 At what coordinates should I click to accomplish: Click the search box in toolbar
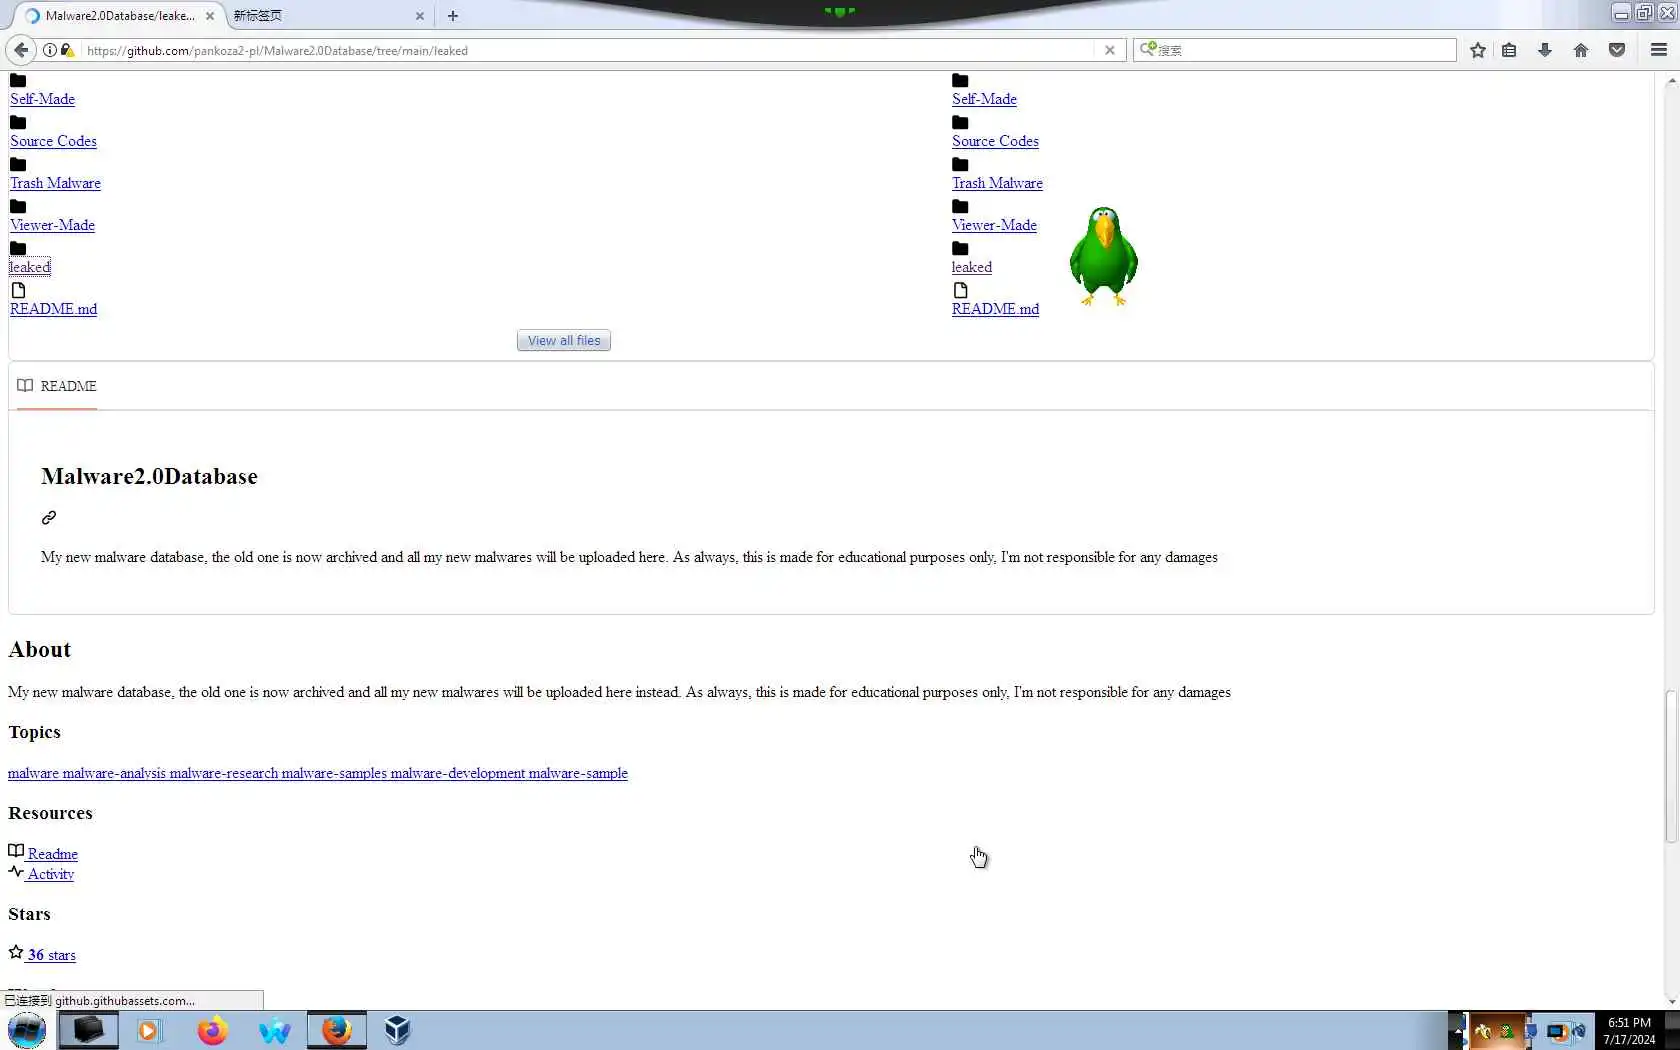tap(1295, 50)
